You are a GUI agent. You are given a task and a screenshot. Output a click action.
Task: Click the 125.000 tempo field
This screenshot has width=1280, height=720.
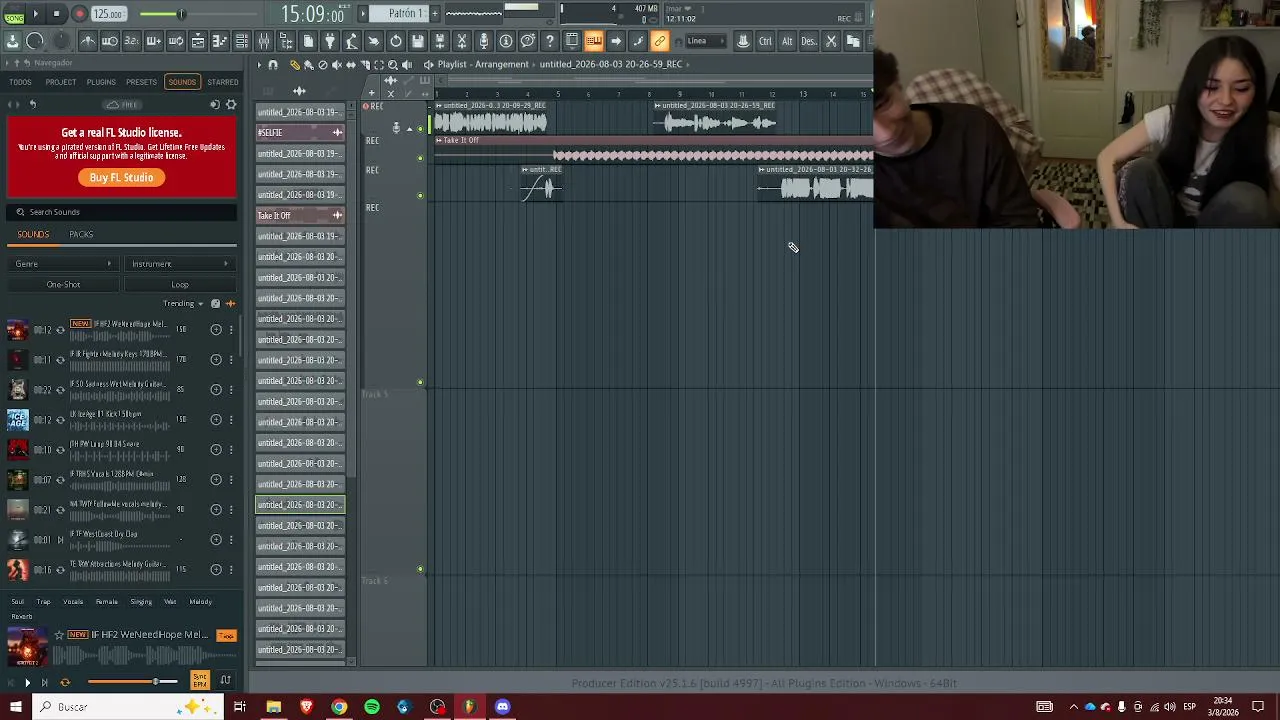pos(108,14)
